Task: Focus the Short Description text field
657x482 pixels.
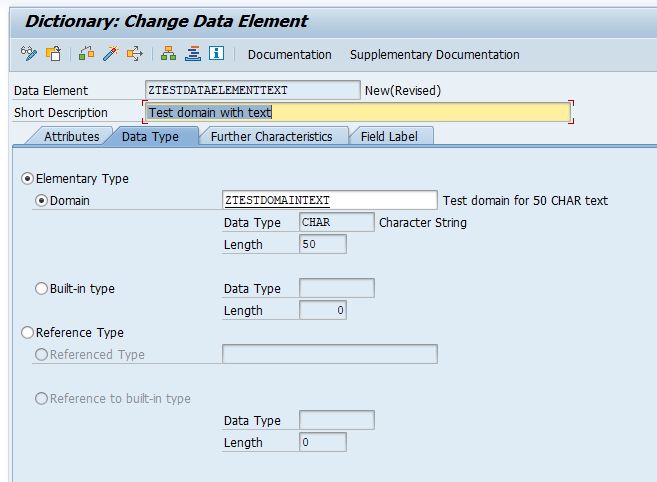Action: click(358, 112)
